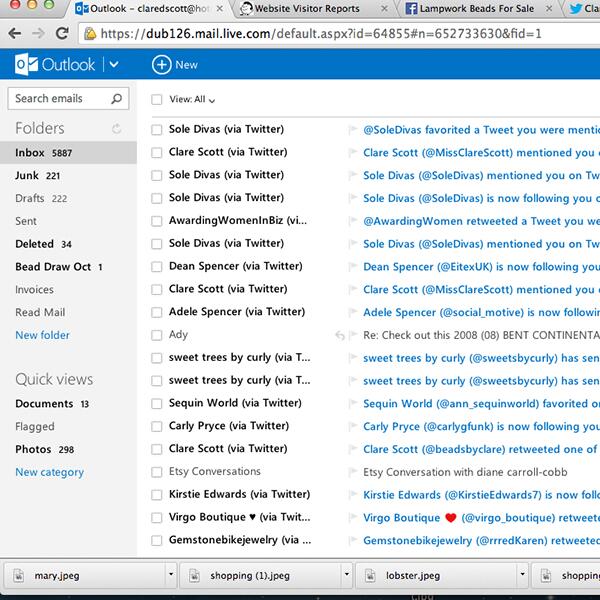Screen dimensions: 600x600
Task: Select the Kirstie Edwards email checkbox
Action: [x=157, y=495]
